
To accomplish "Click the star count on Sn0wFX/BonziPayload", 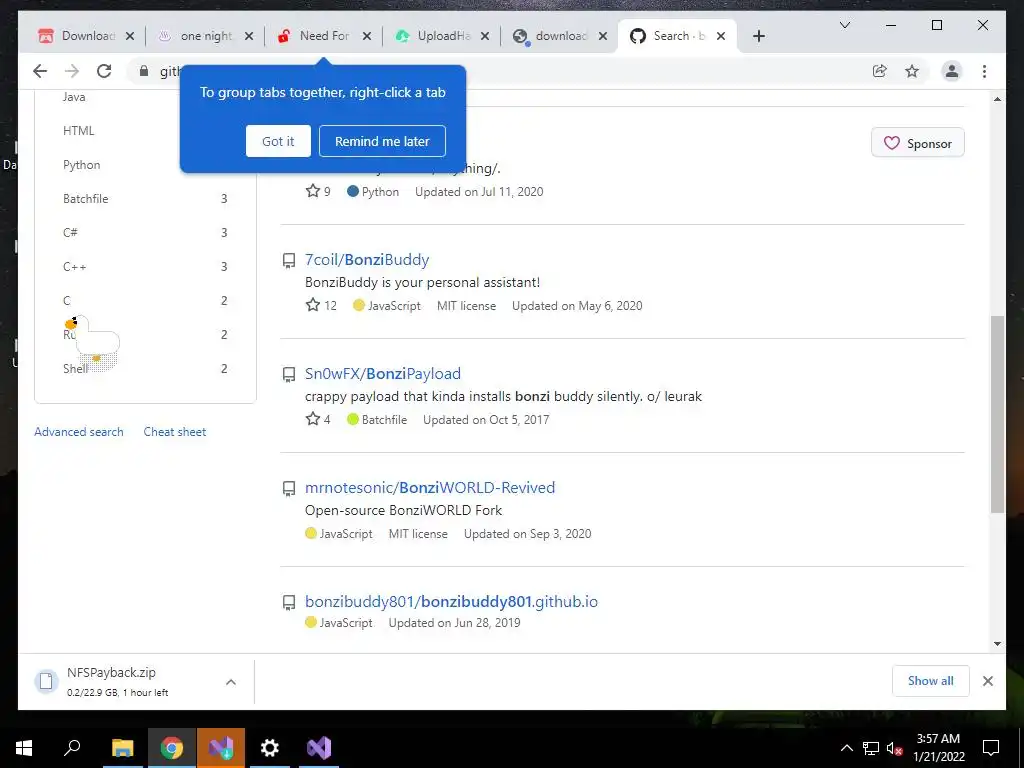I will 318,419.
